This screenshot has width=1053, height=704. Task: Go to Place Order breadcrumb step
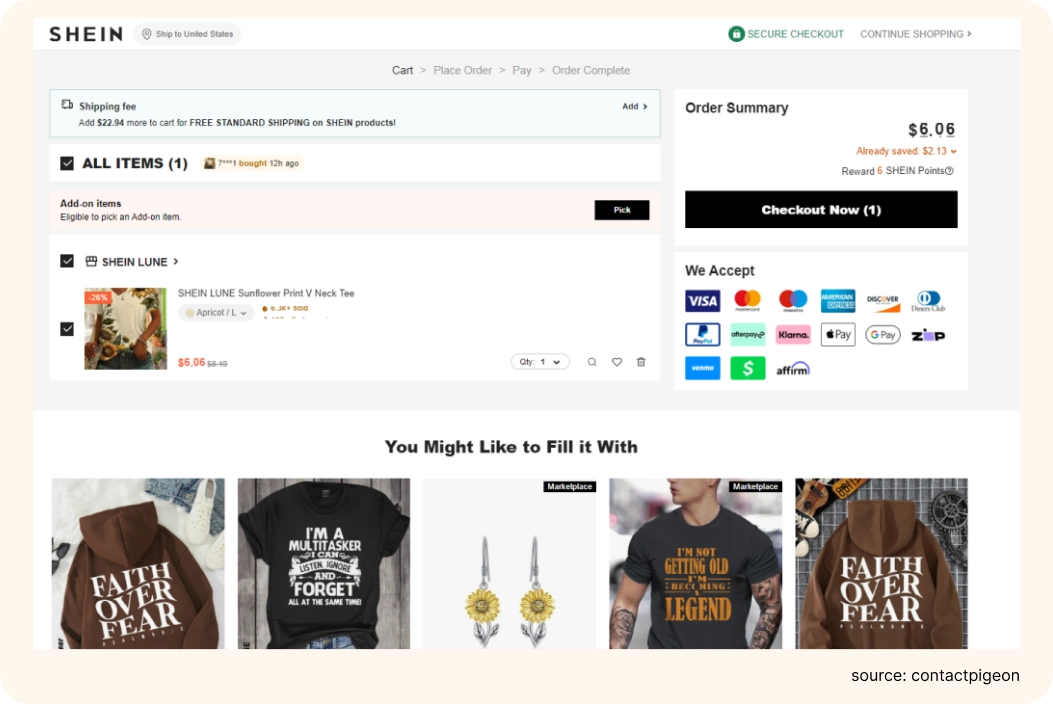pyautogui.click(x=463, y=71)
